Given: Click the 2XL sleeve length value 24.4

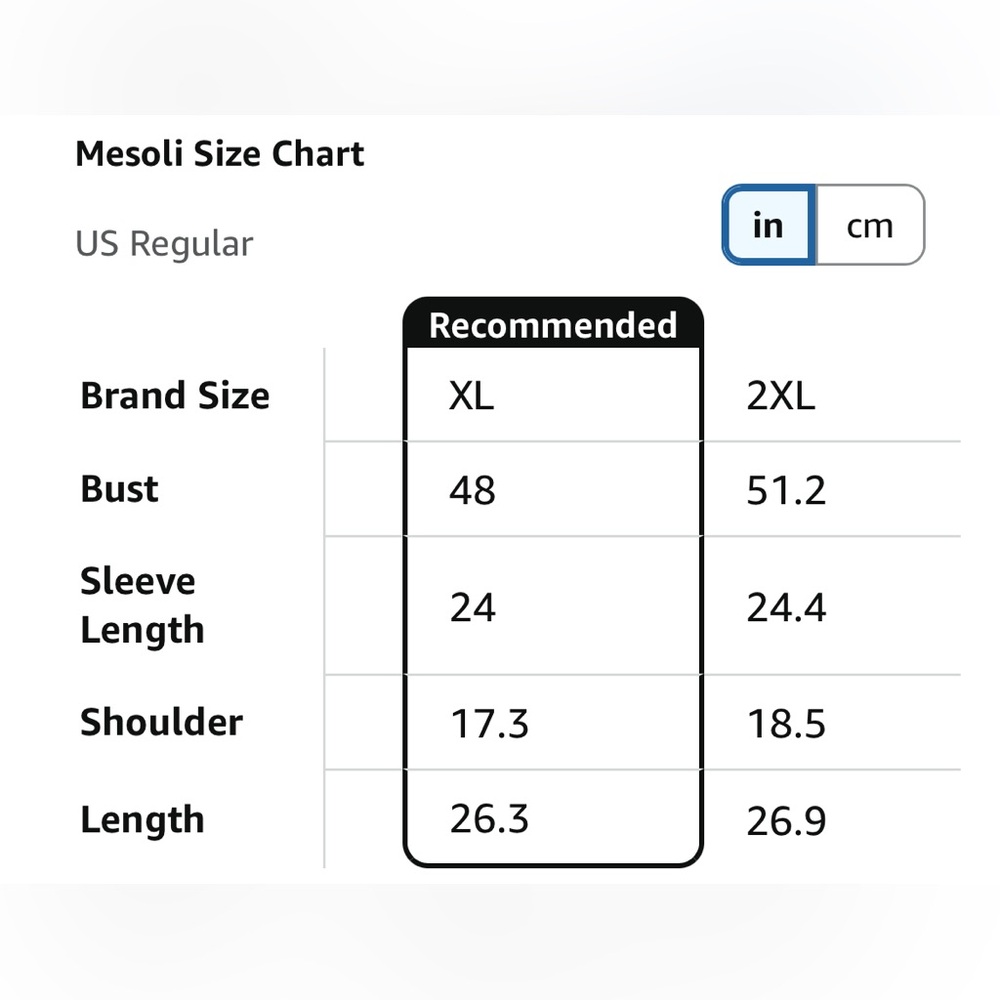Looking at the screenshot, I should tap(786, 607).
